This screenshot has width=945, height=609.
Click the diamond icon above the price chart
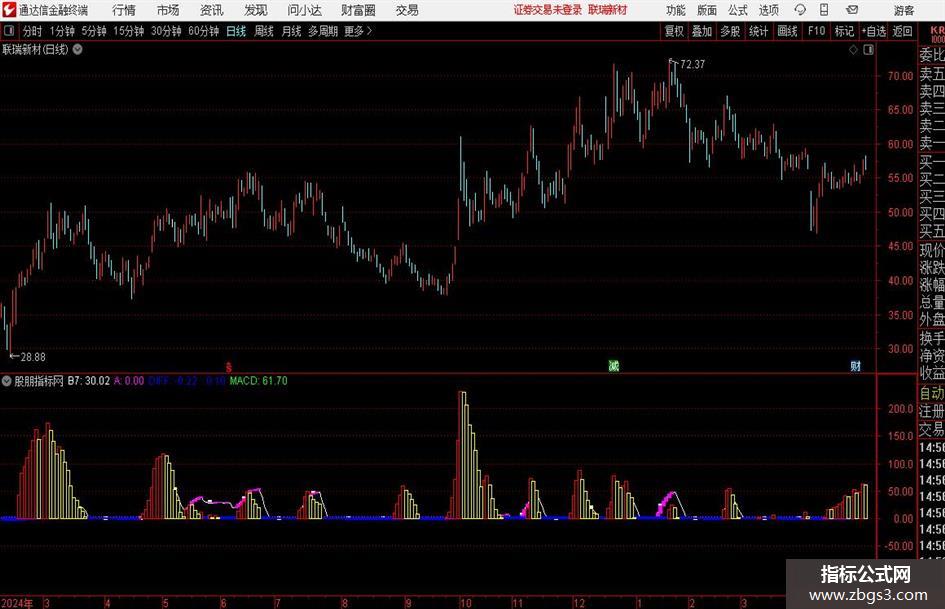point(853,50)
